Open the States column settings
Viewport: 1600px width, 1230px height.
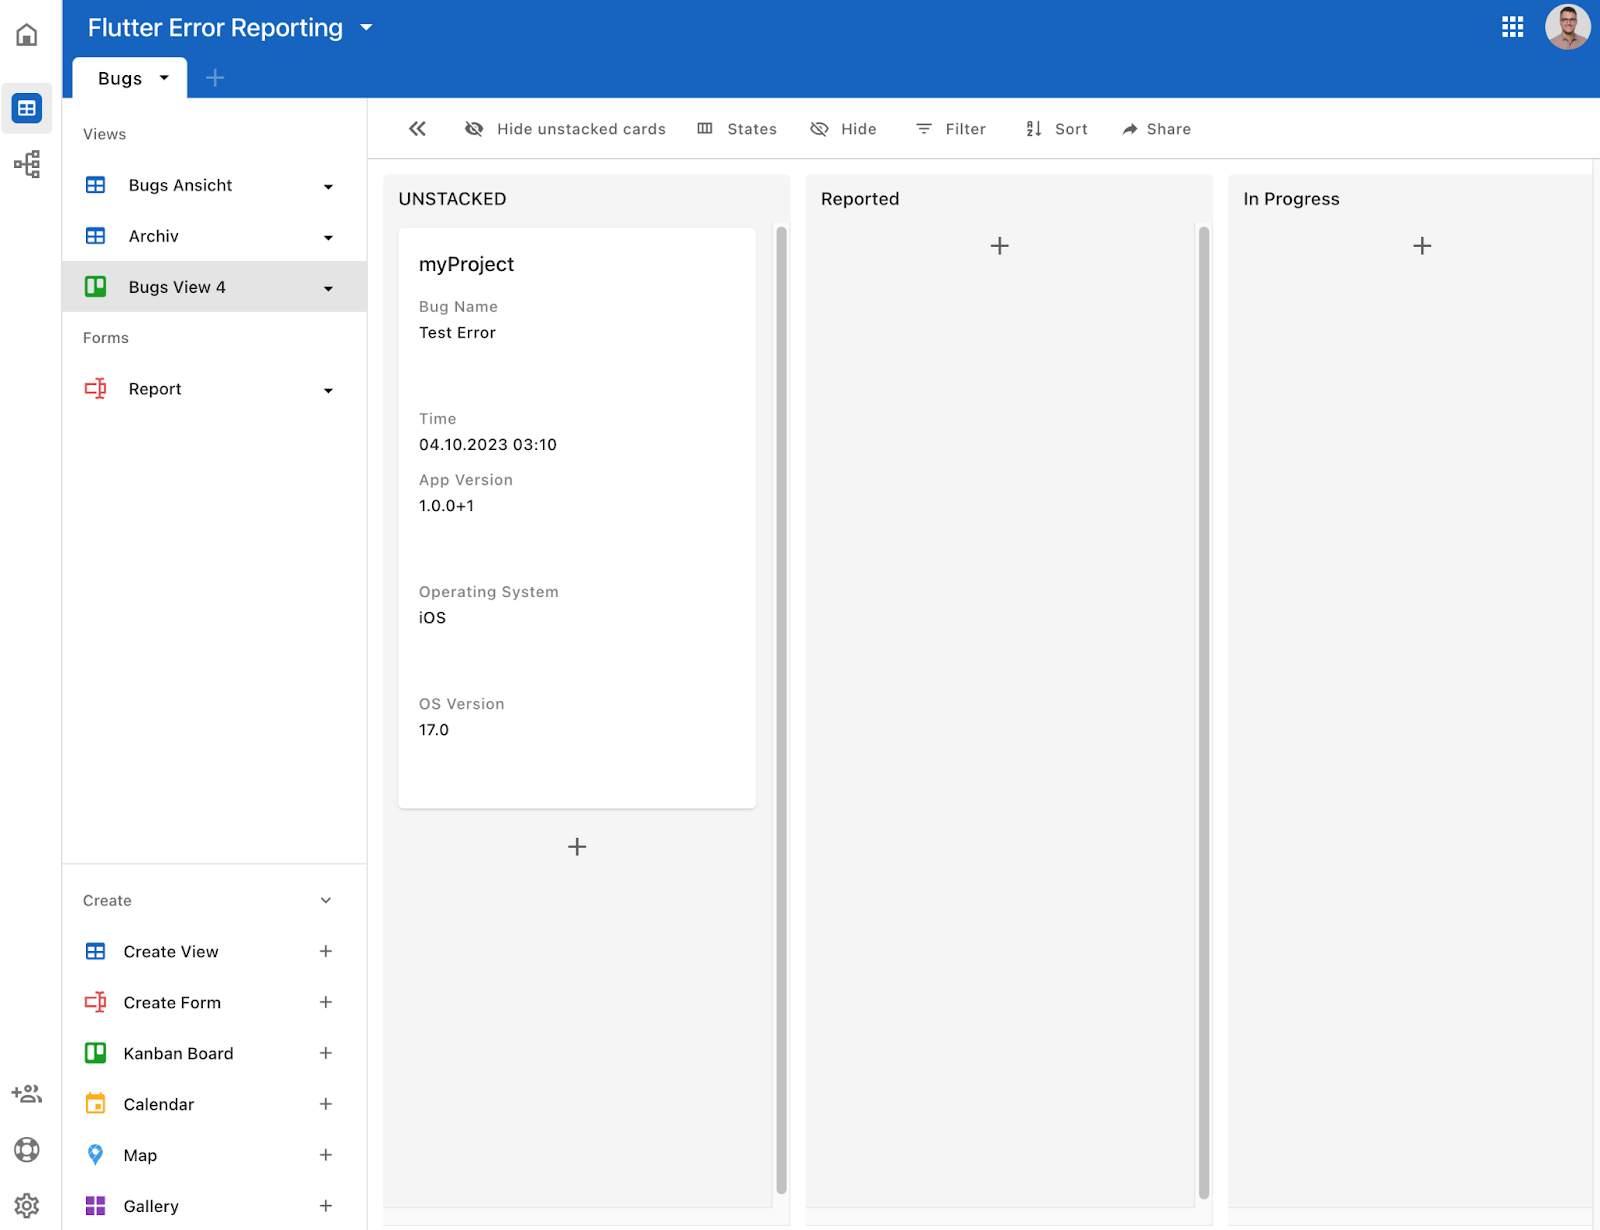737,129
